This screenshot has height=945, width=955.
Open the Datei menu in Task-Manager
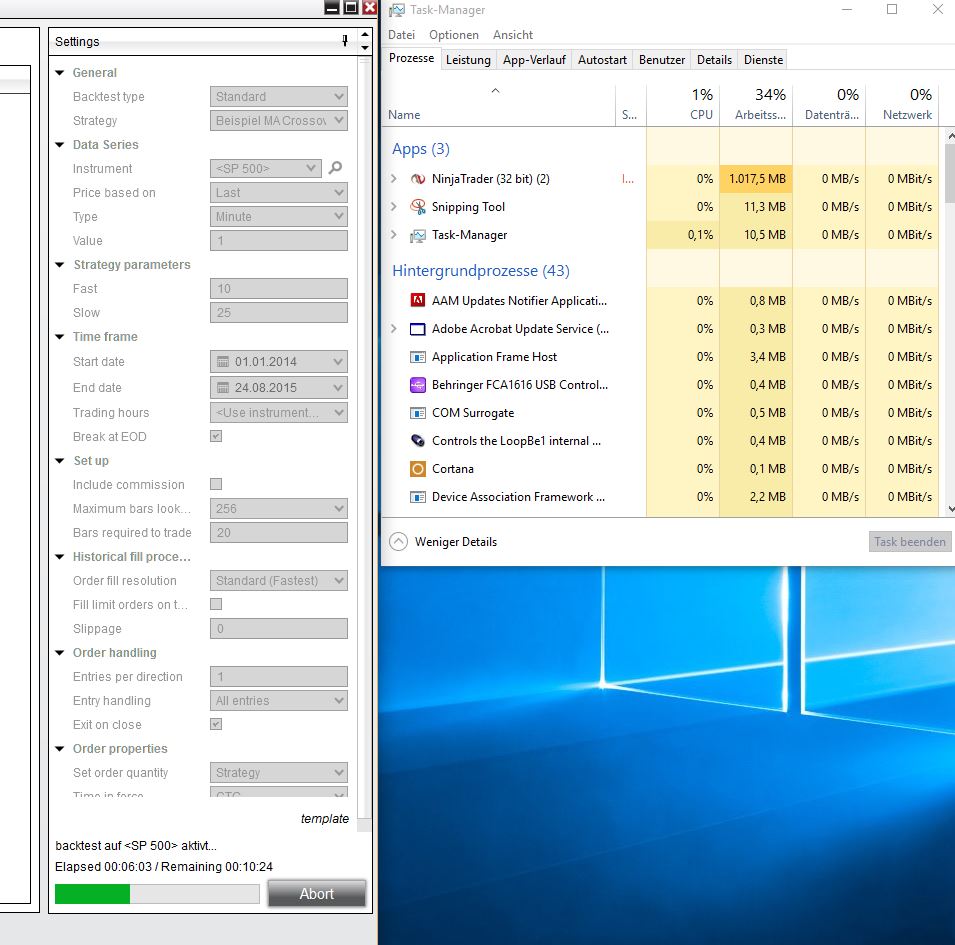coord(401,35)
